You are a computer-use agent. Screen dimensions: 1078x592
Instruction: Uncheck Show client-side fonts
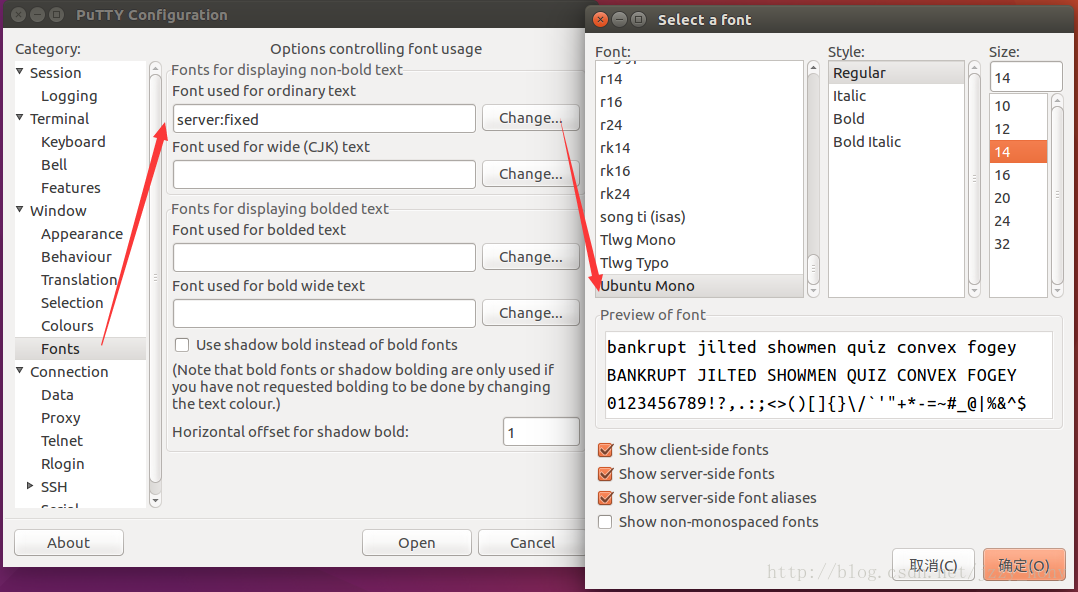[x=605, y=450]
